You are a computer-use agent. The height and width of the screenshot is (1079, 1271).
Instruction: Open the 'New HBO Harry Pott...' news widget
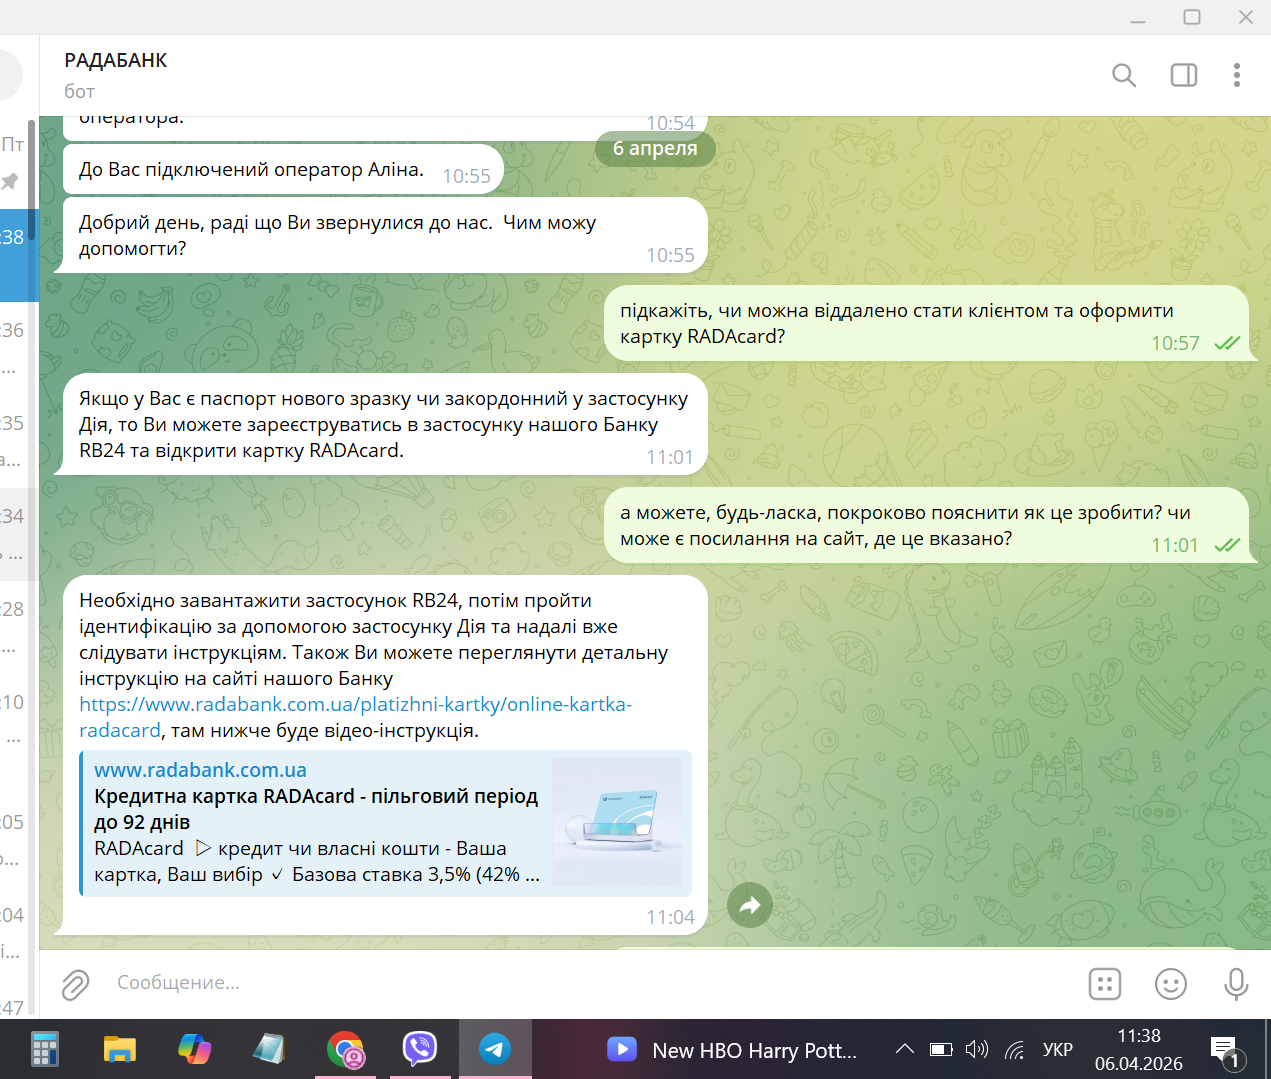click(x=732, y=1050)
